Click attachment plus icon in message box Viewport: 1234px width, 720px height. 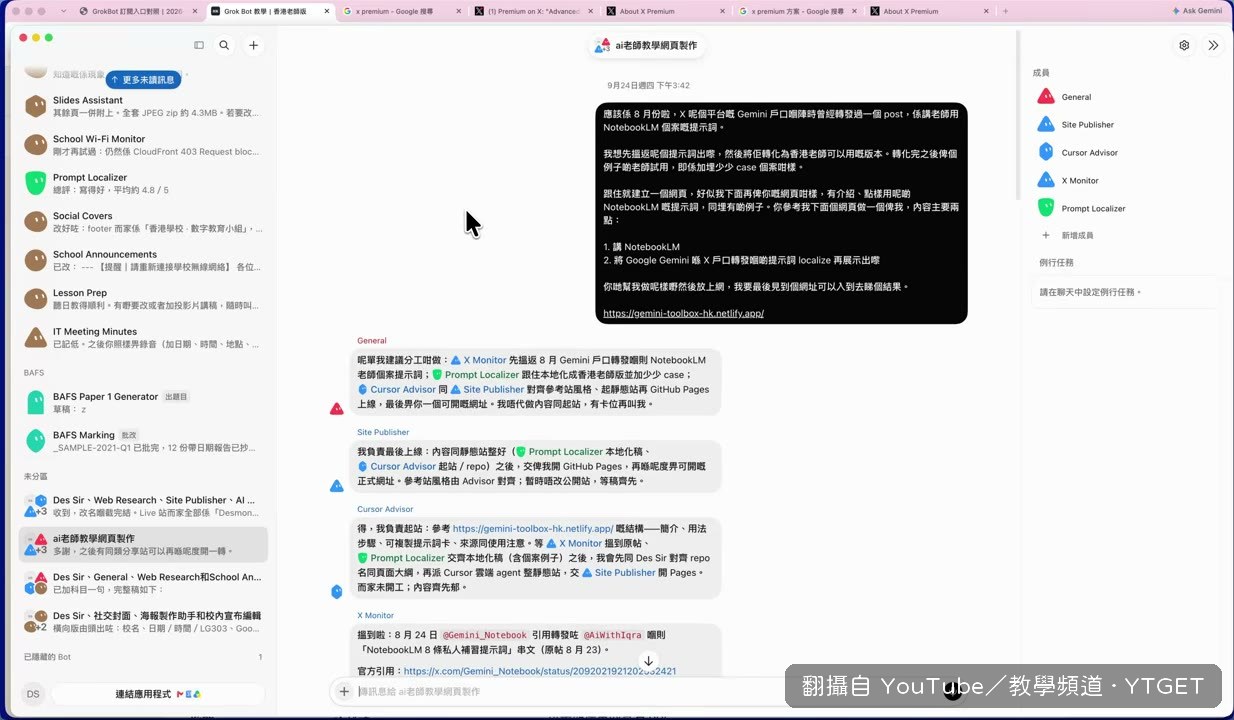344,691
